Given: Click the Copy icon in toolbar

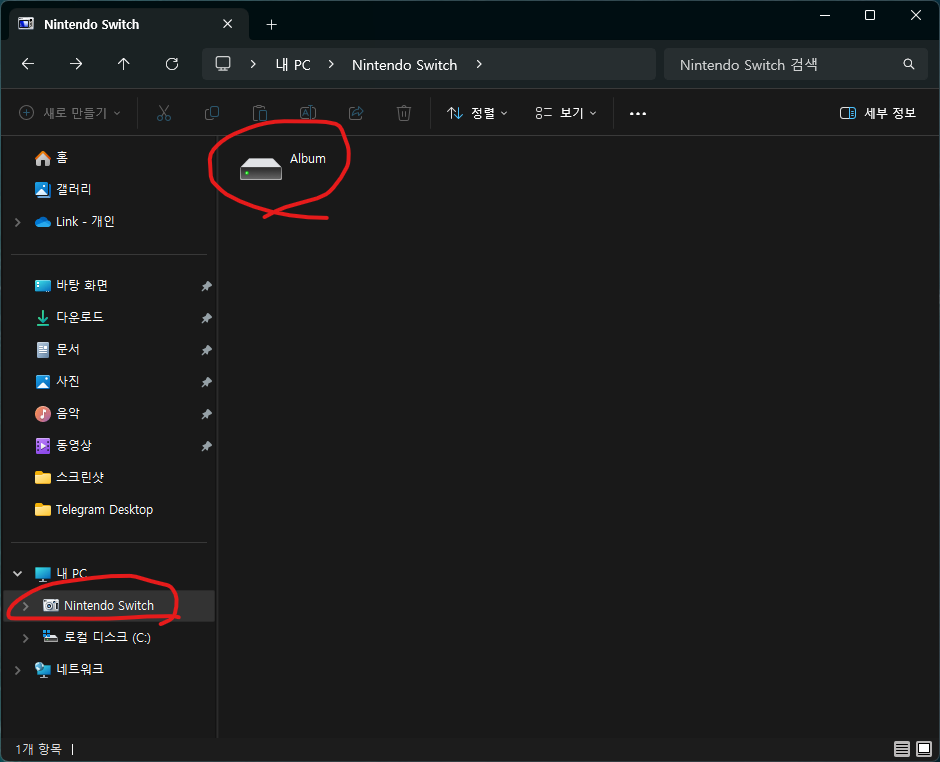Looking at the screenshot, I should 212,113.
